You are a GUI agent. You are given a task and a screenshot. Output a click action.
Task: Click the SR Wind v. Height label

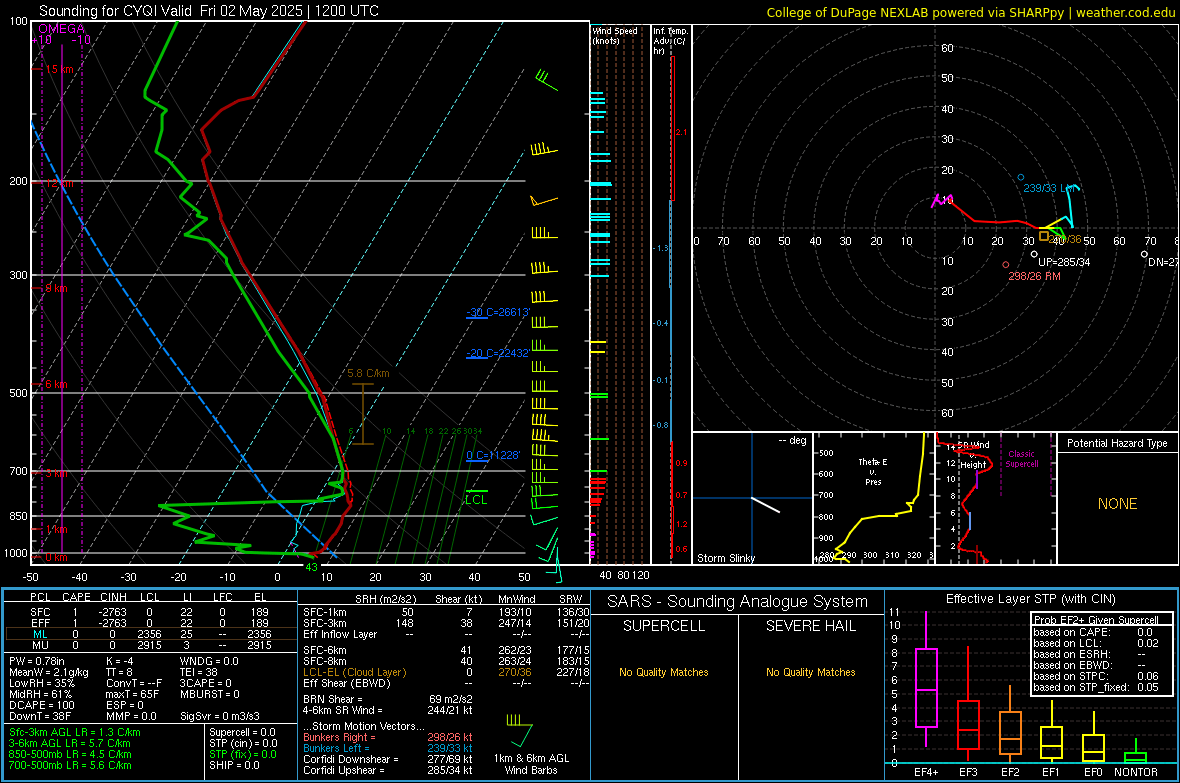[972, 455]
